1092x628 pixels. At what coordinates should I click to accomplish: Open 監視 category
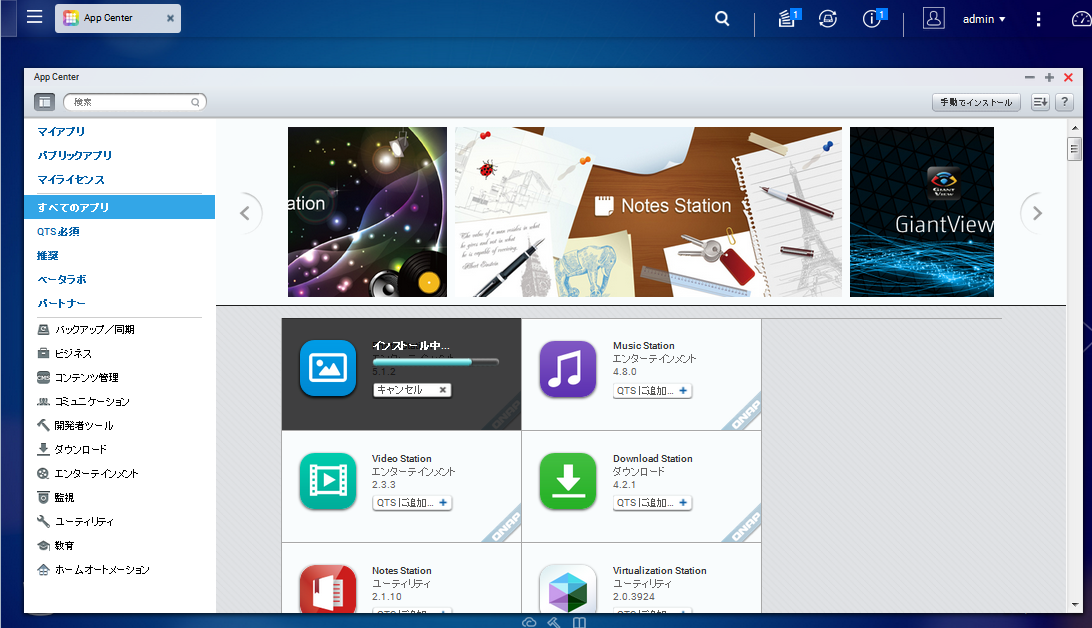point(56,498)
